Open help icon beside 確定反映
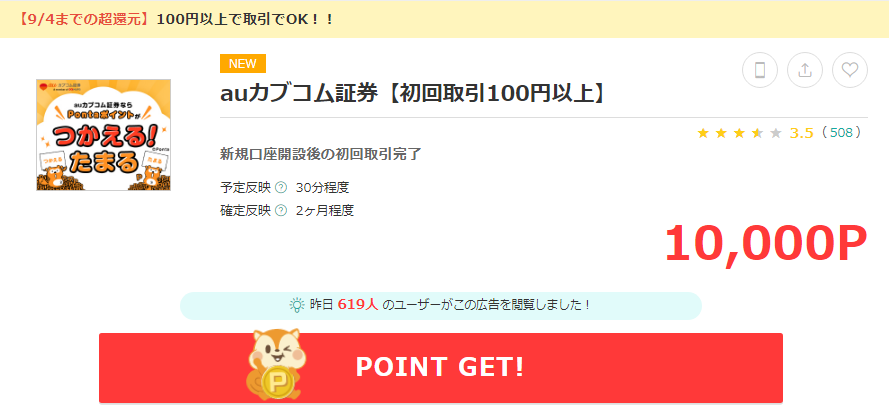The width and height of the screenshot is (889, 418). 281,210
